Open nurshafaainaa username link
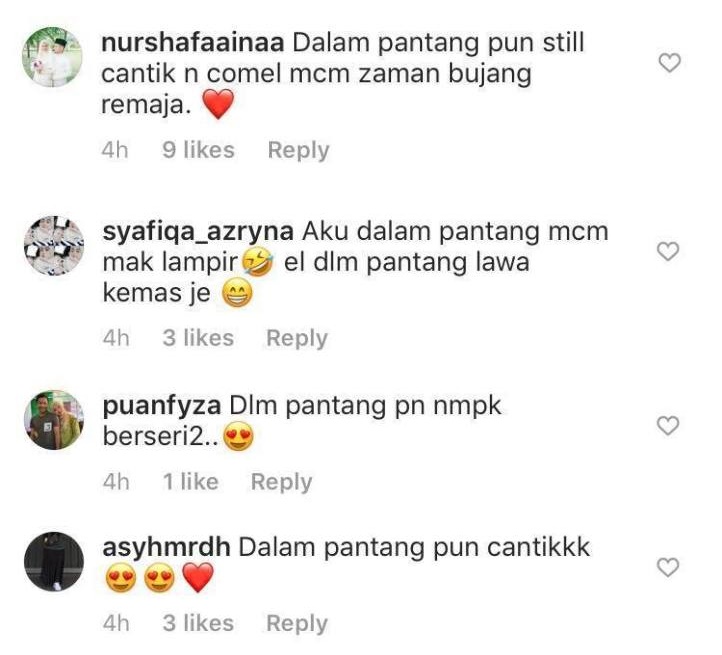 coord(192,42)
